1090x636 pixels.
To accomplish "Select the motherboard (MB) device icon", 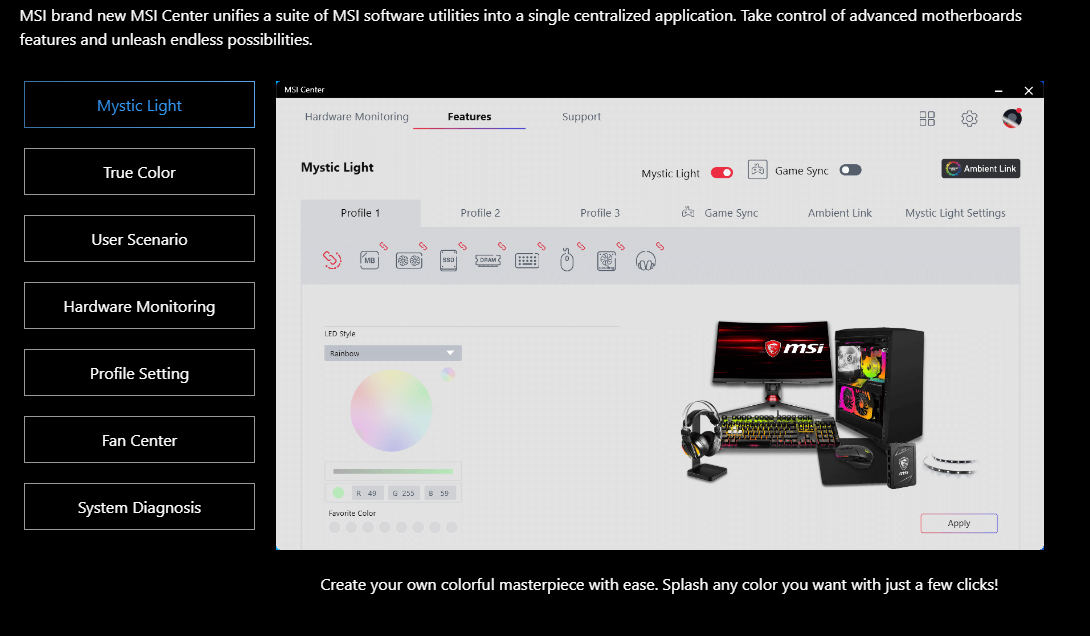I will click(x=370, y=260).
